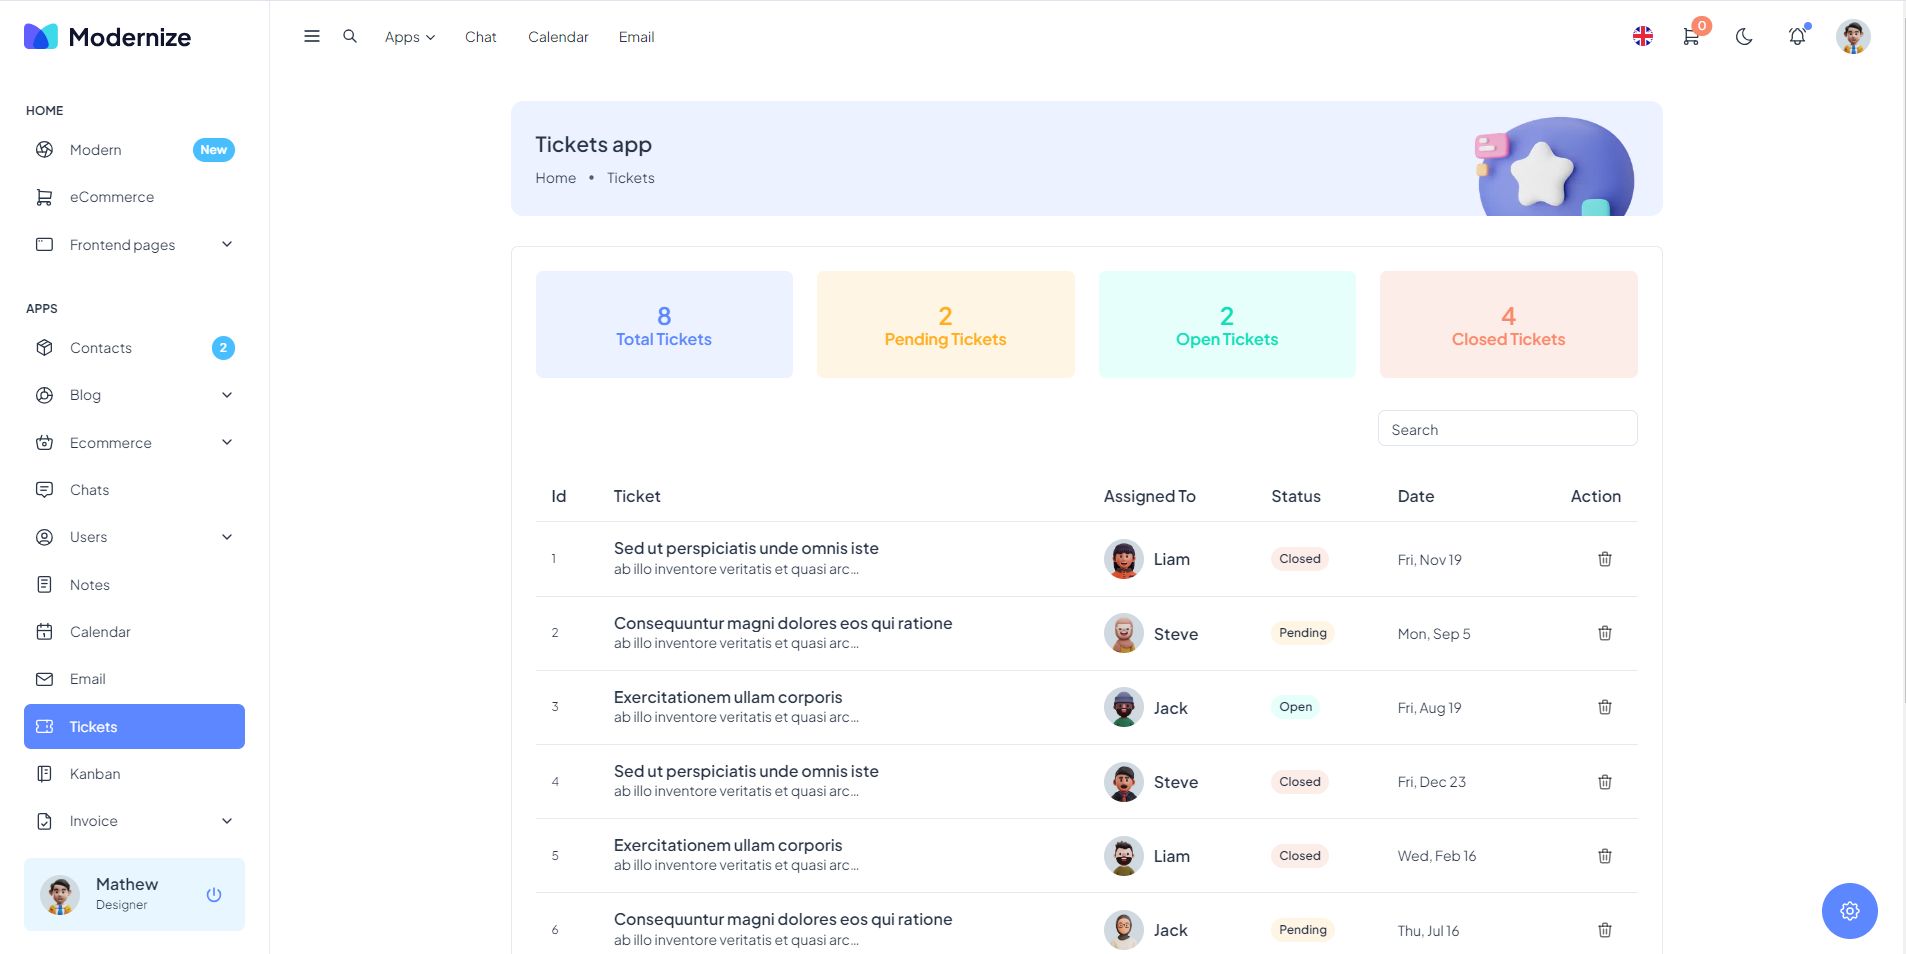Open the settings gear floating button

[1850, 911]
